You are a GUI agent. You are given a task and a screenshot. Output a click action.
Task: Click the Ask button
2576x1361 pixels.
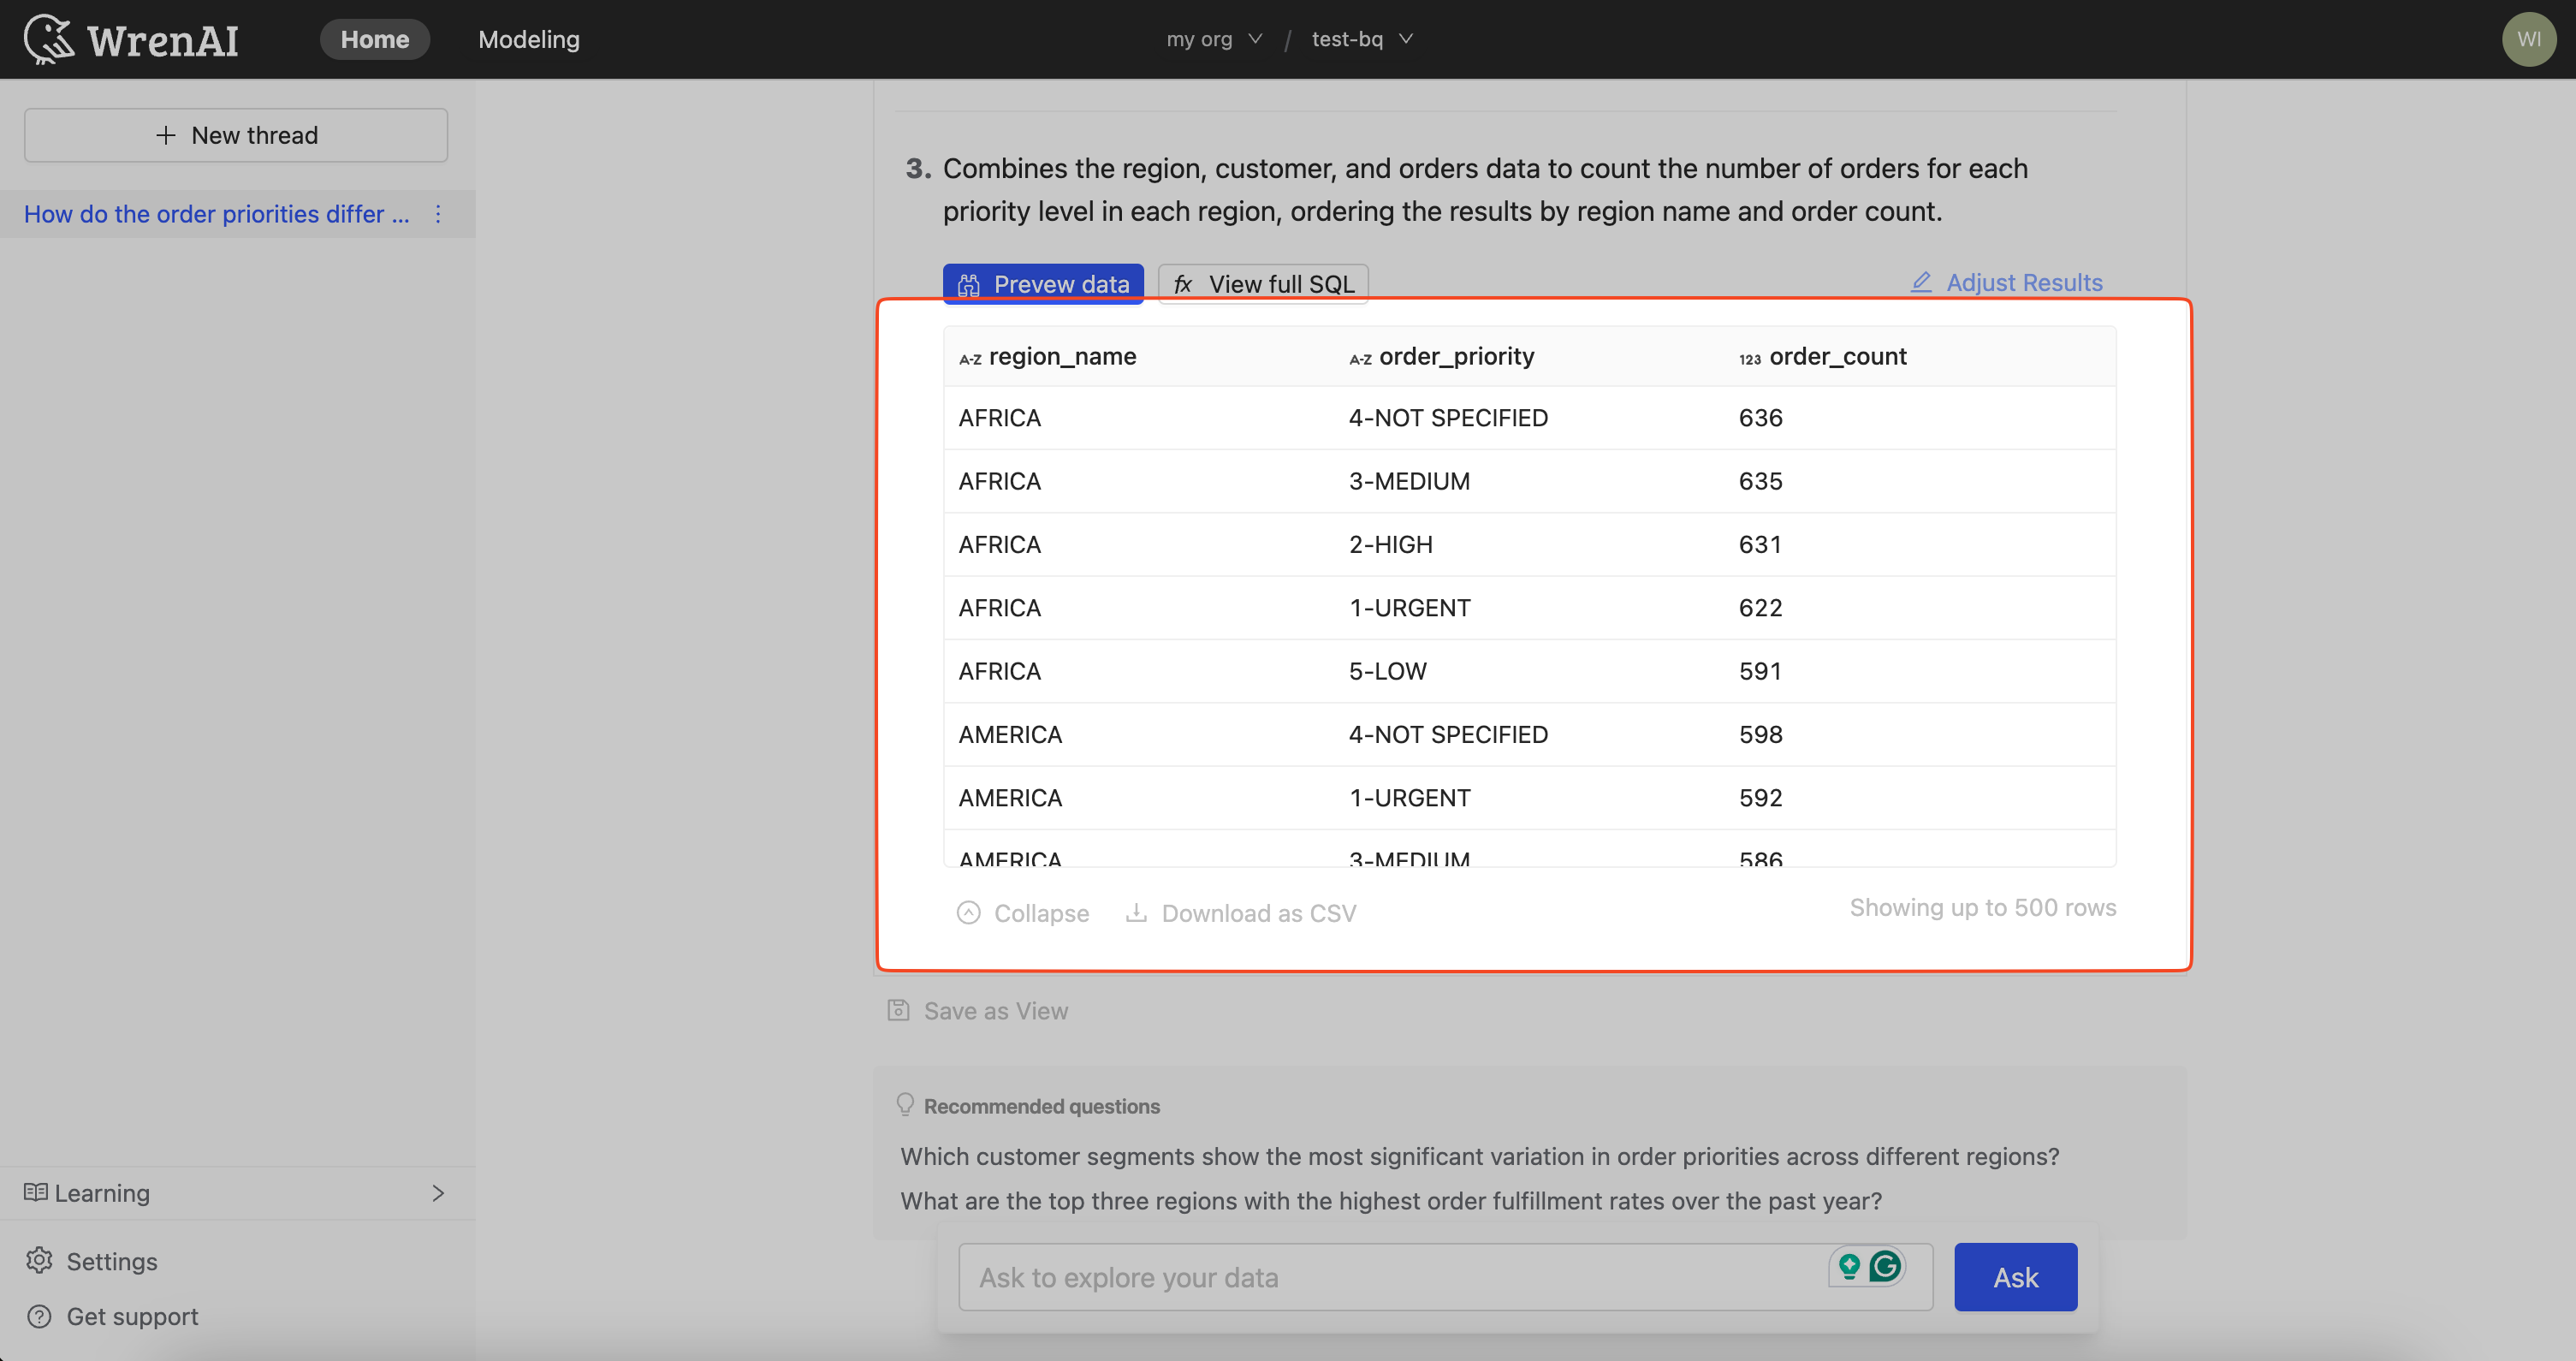click(2015, 1275)
